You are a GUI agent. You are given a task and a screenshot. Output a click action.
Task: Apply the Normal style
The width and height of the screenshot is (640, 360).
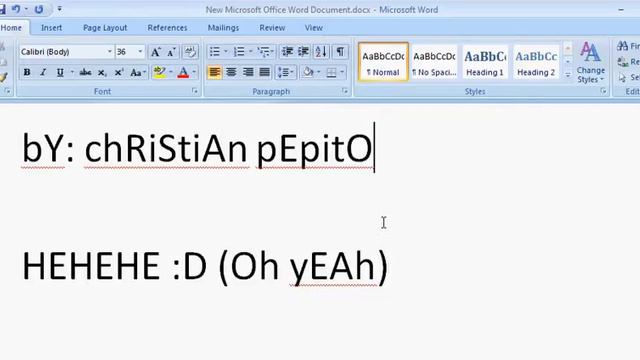point(383,62)
